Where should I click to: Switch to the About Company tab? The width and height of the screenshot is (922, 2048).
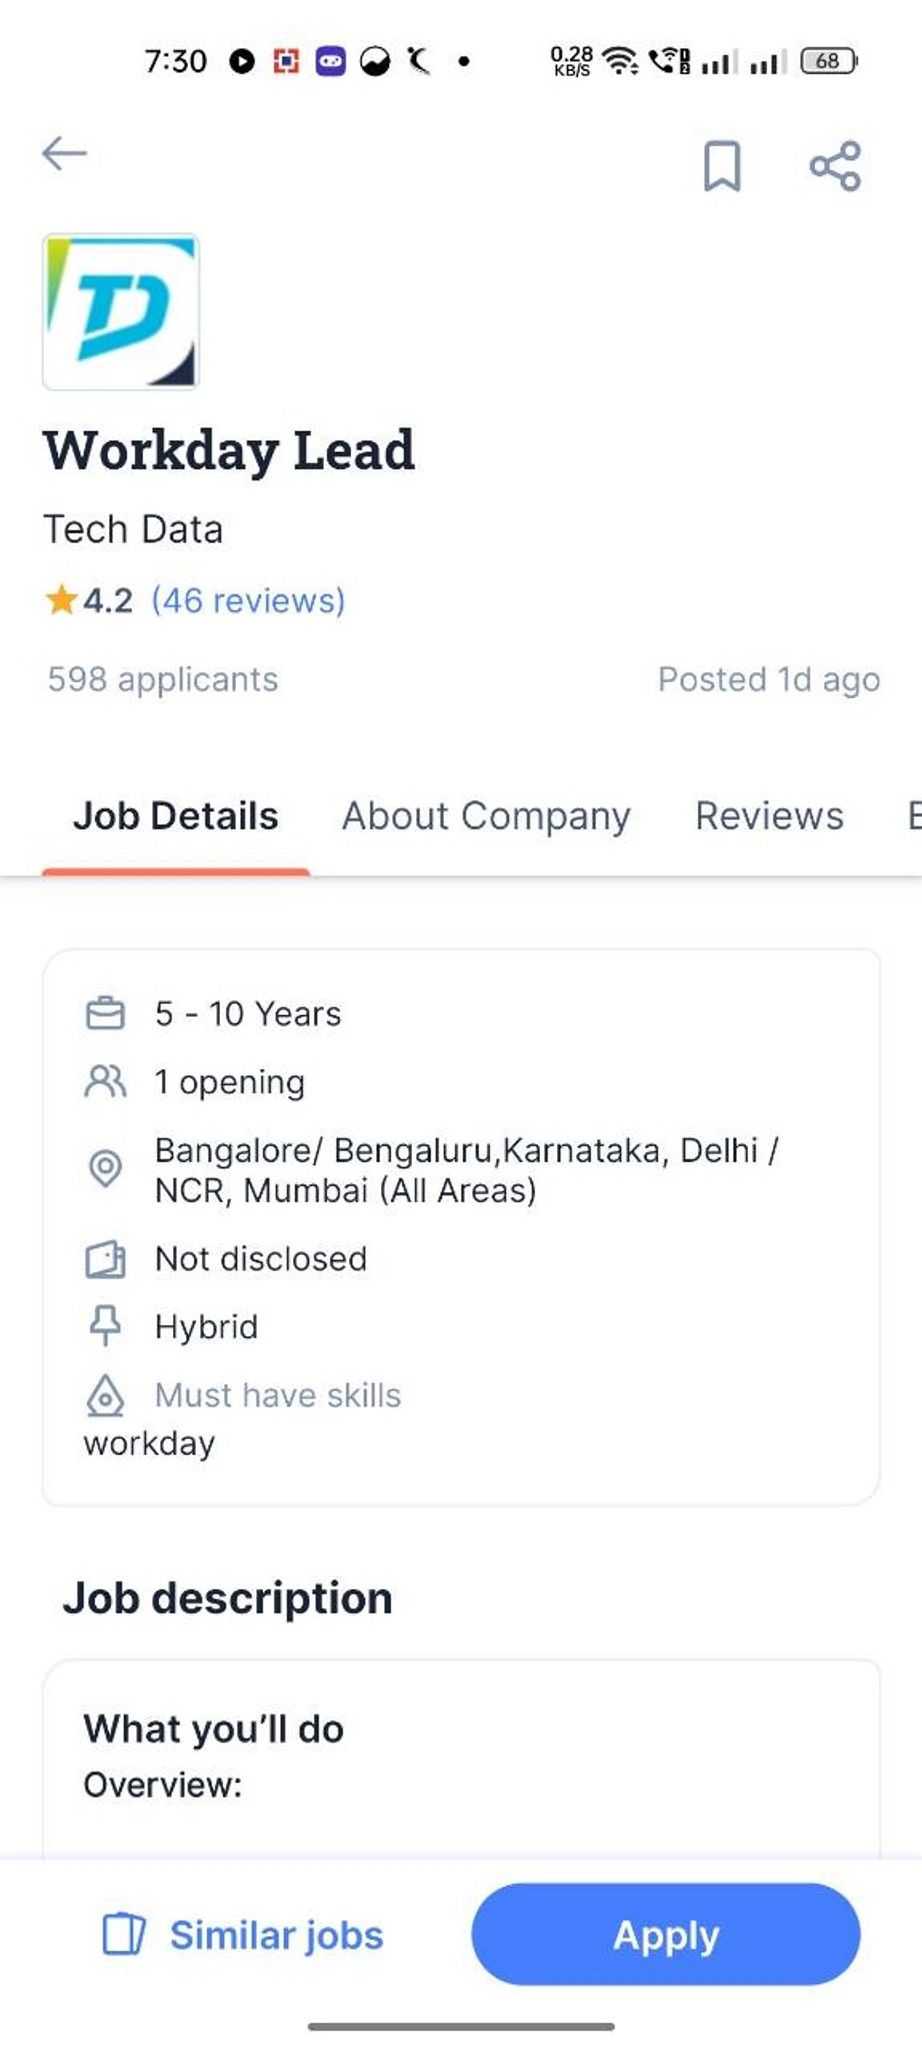pos(486,816)
